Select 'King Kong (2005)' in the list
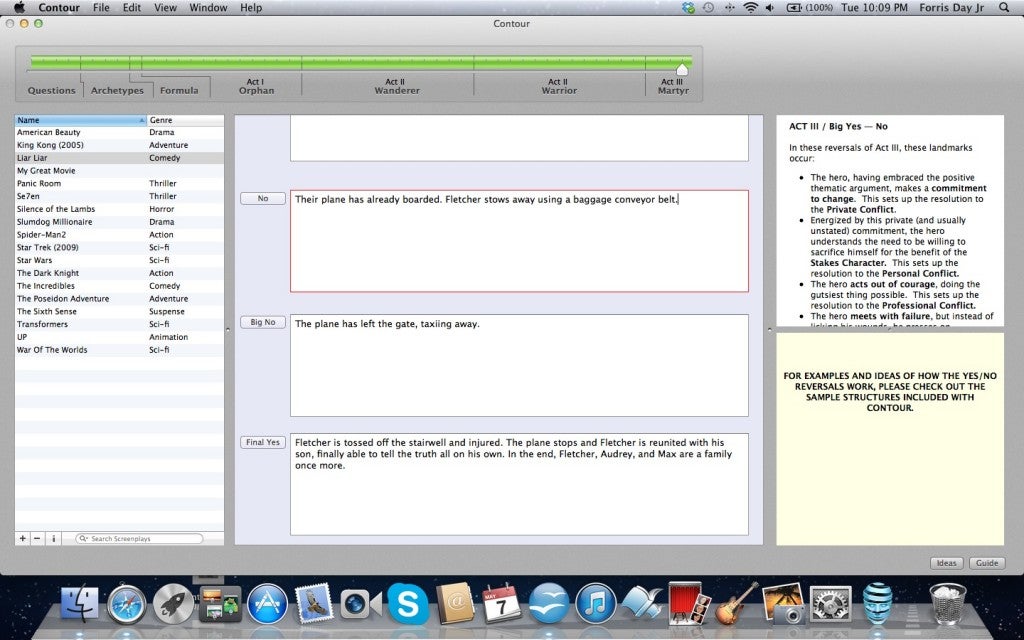The height and width of the screenshot is (640, 1024). [x=120, y=145]
